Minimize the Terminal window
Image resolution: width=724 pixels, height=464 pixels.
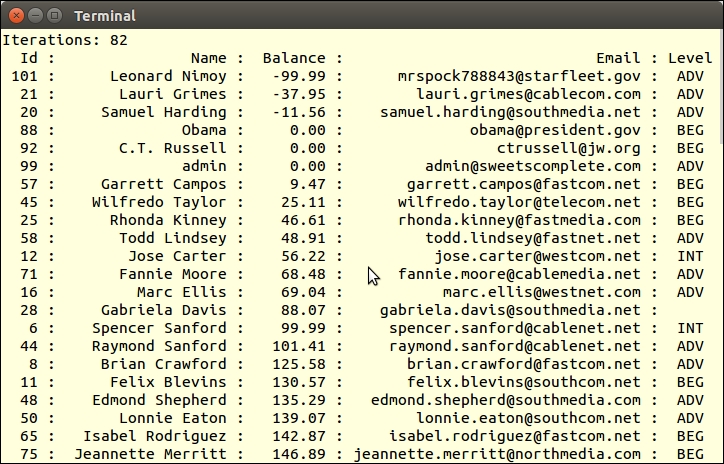click(36, 16)
